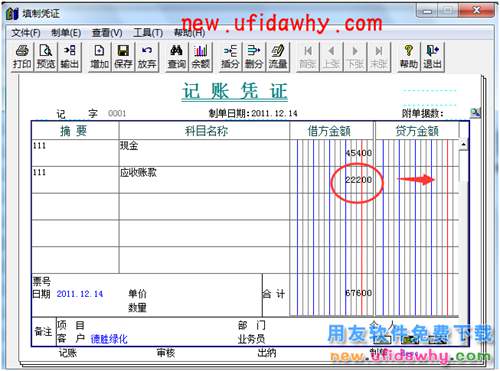Click the total debit value 67600
Screen dimensions: 500x371
tap(358, 293)
